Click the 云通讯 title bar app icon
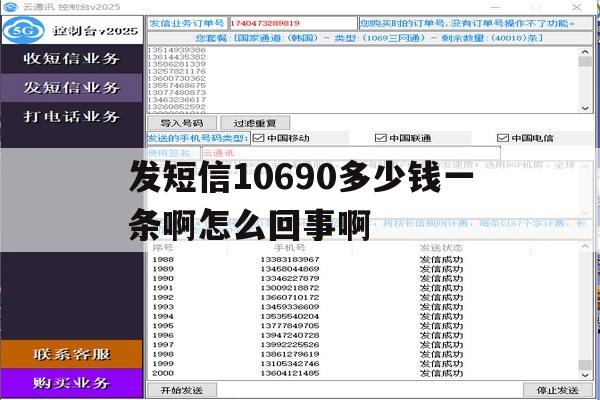600x400 pixels. 10,7
